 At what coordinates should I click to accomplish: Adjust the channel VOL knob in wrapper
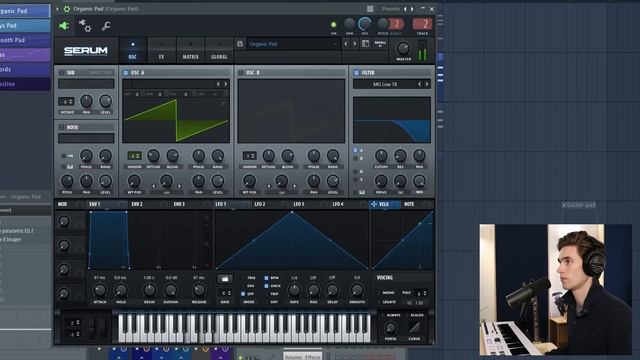click(364, 24)
